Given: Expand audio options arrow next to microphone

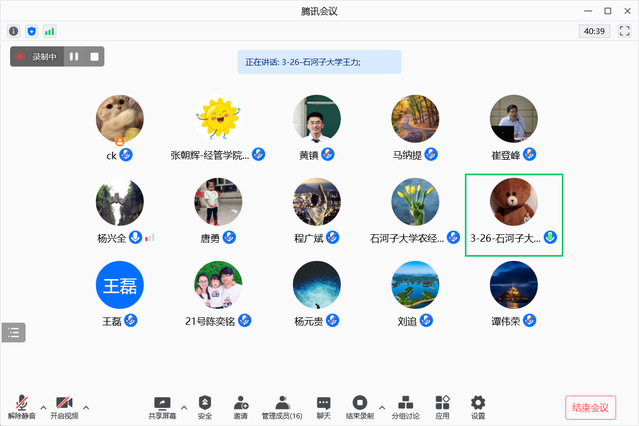Looking at the screenshot, I should pyautogui.click(x=43, y=407).
